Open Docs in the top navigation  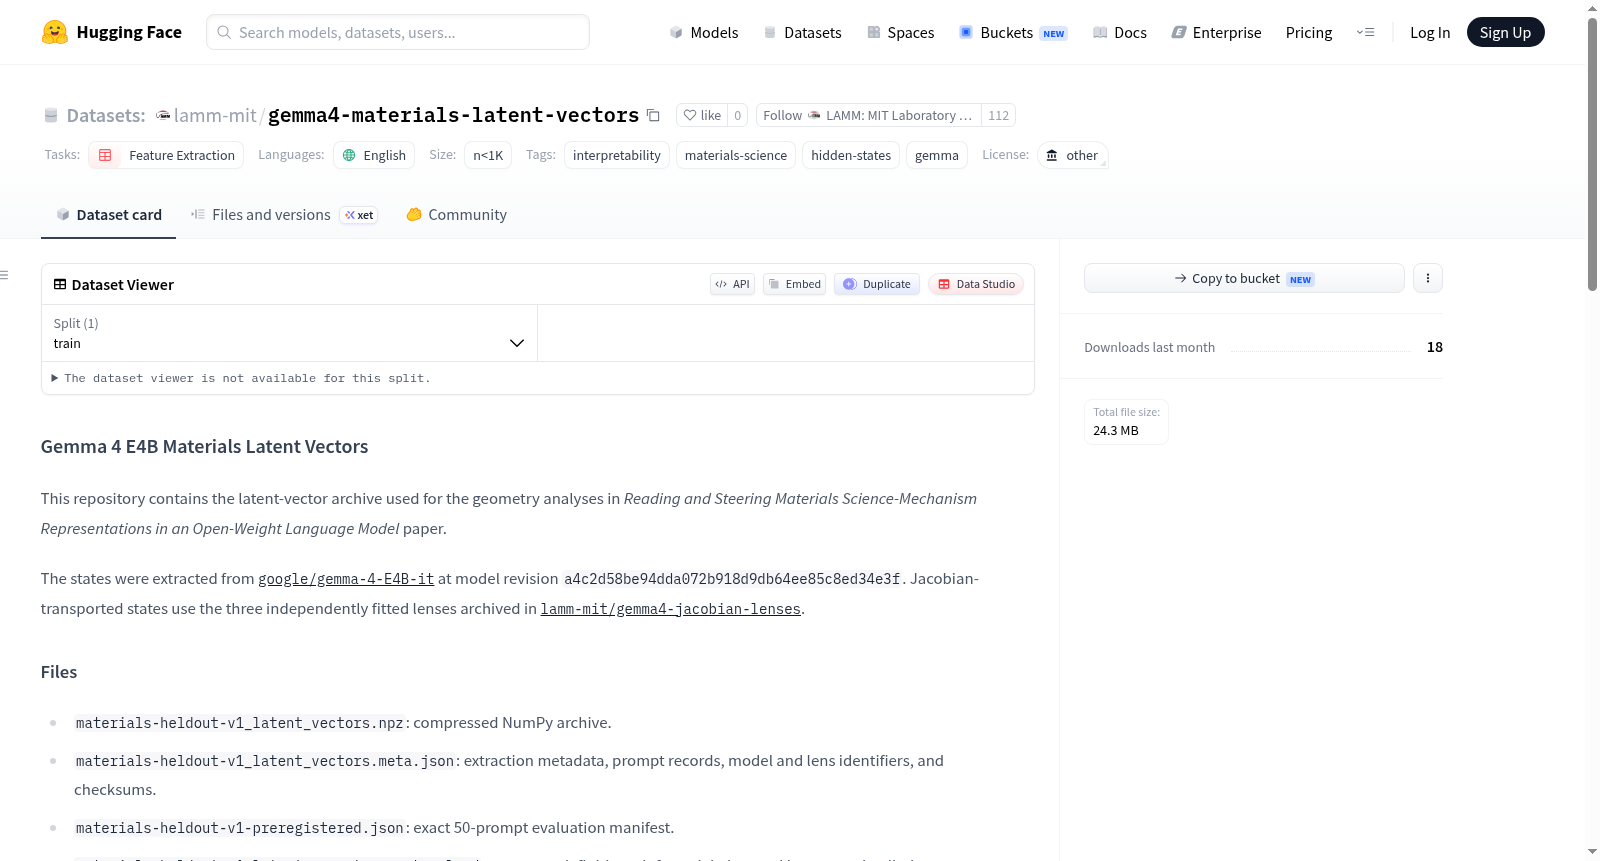pyautogui.click(x=1119, y=32)
